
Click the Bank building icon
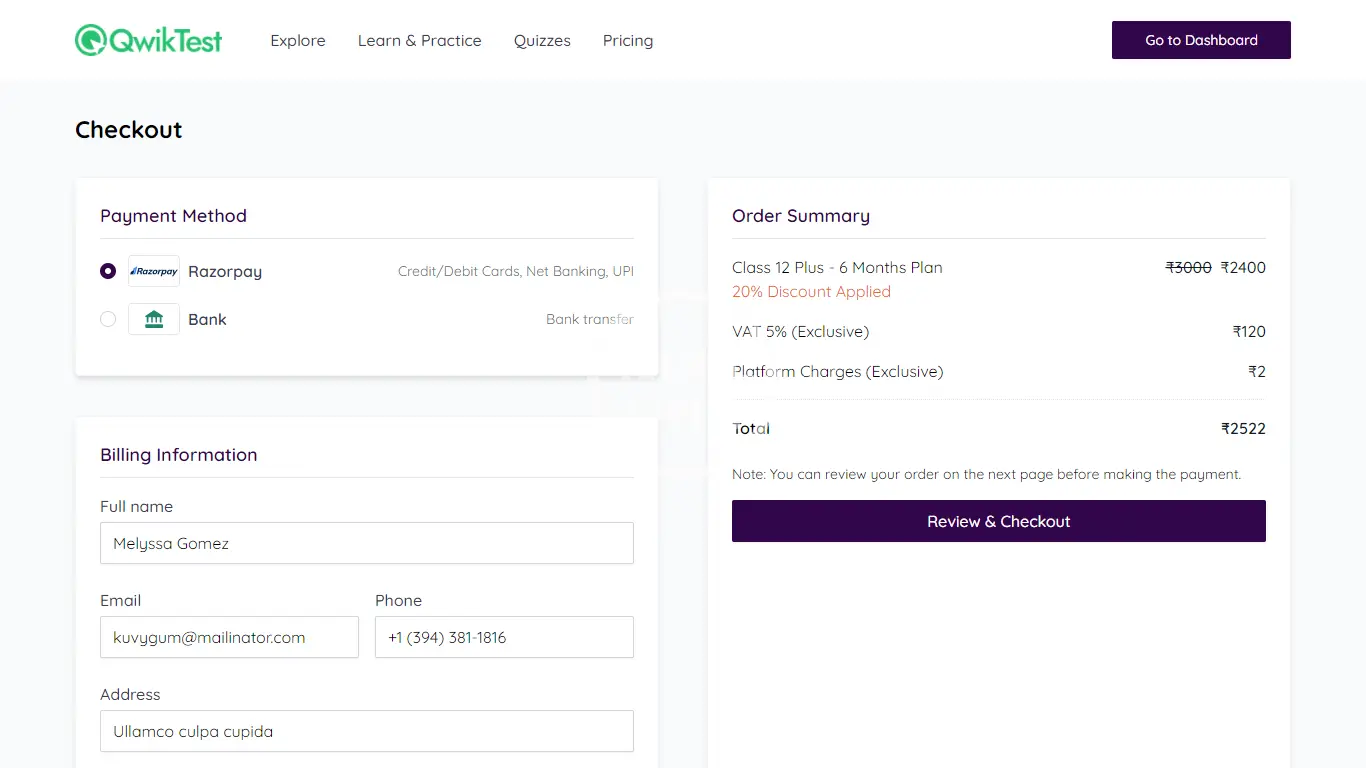(x=154, y=319)
